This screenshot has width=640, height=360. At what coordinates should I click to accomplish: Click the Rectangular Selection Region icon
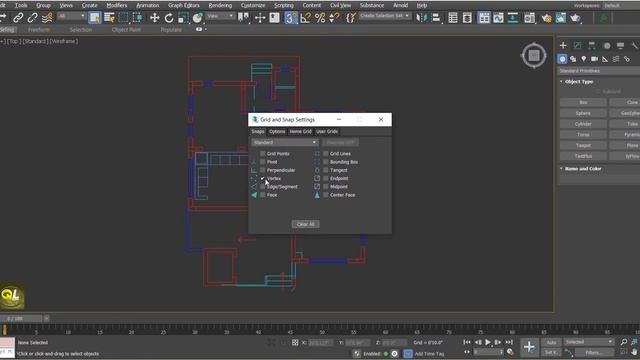(123, 18)
